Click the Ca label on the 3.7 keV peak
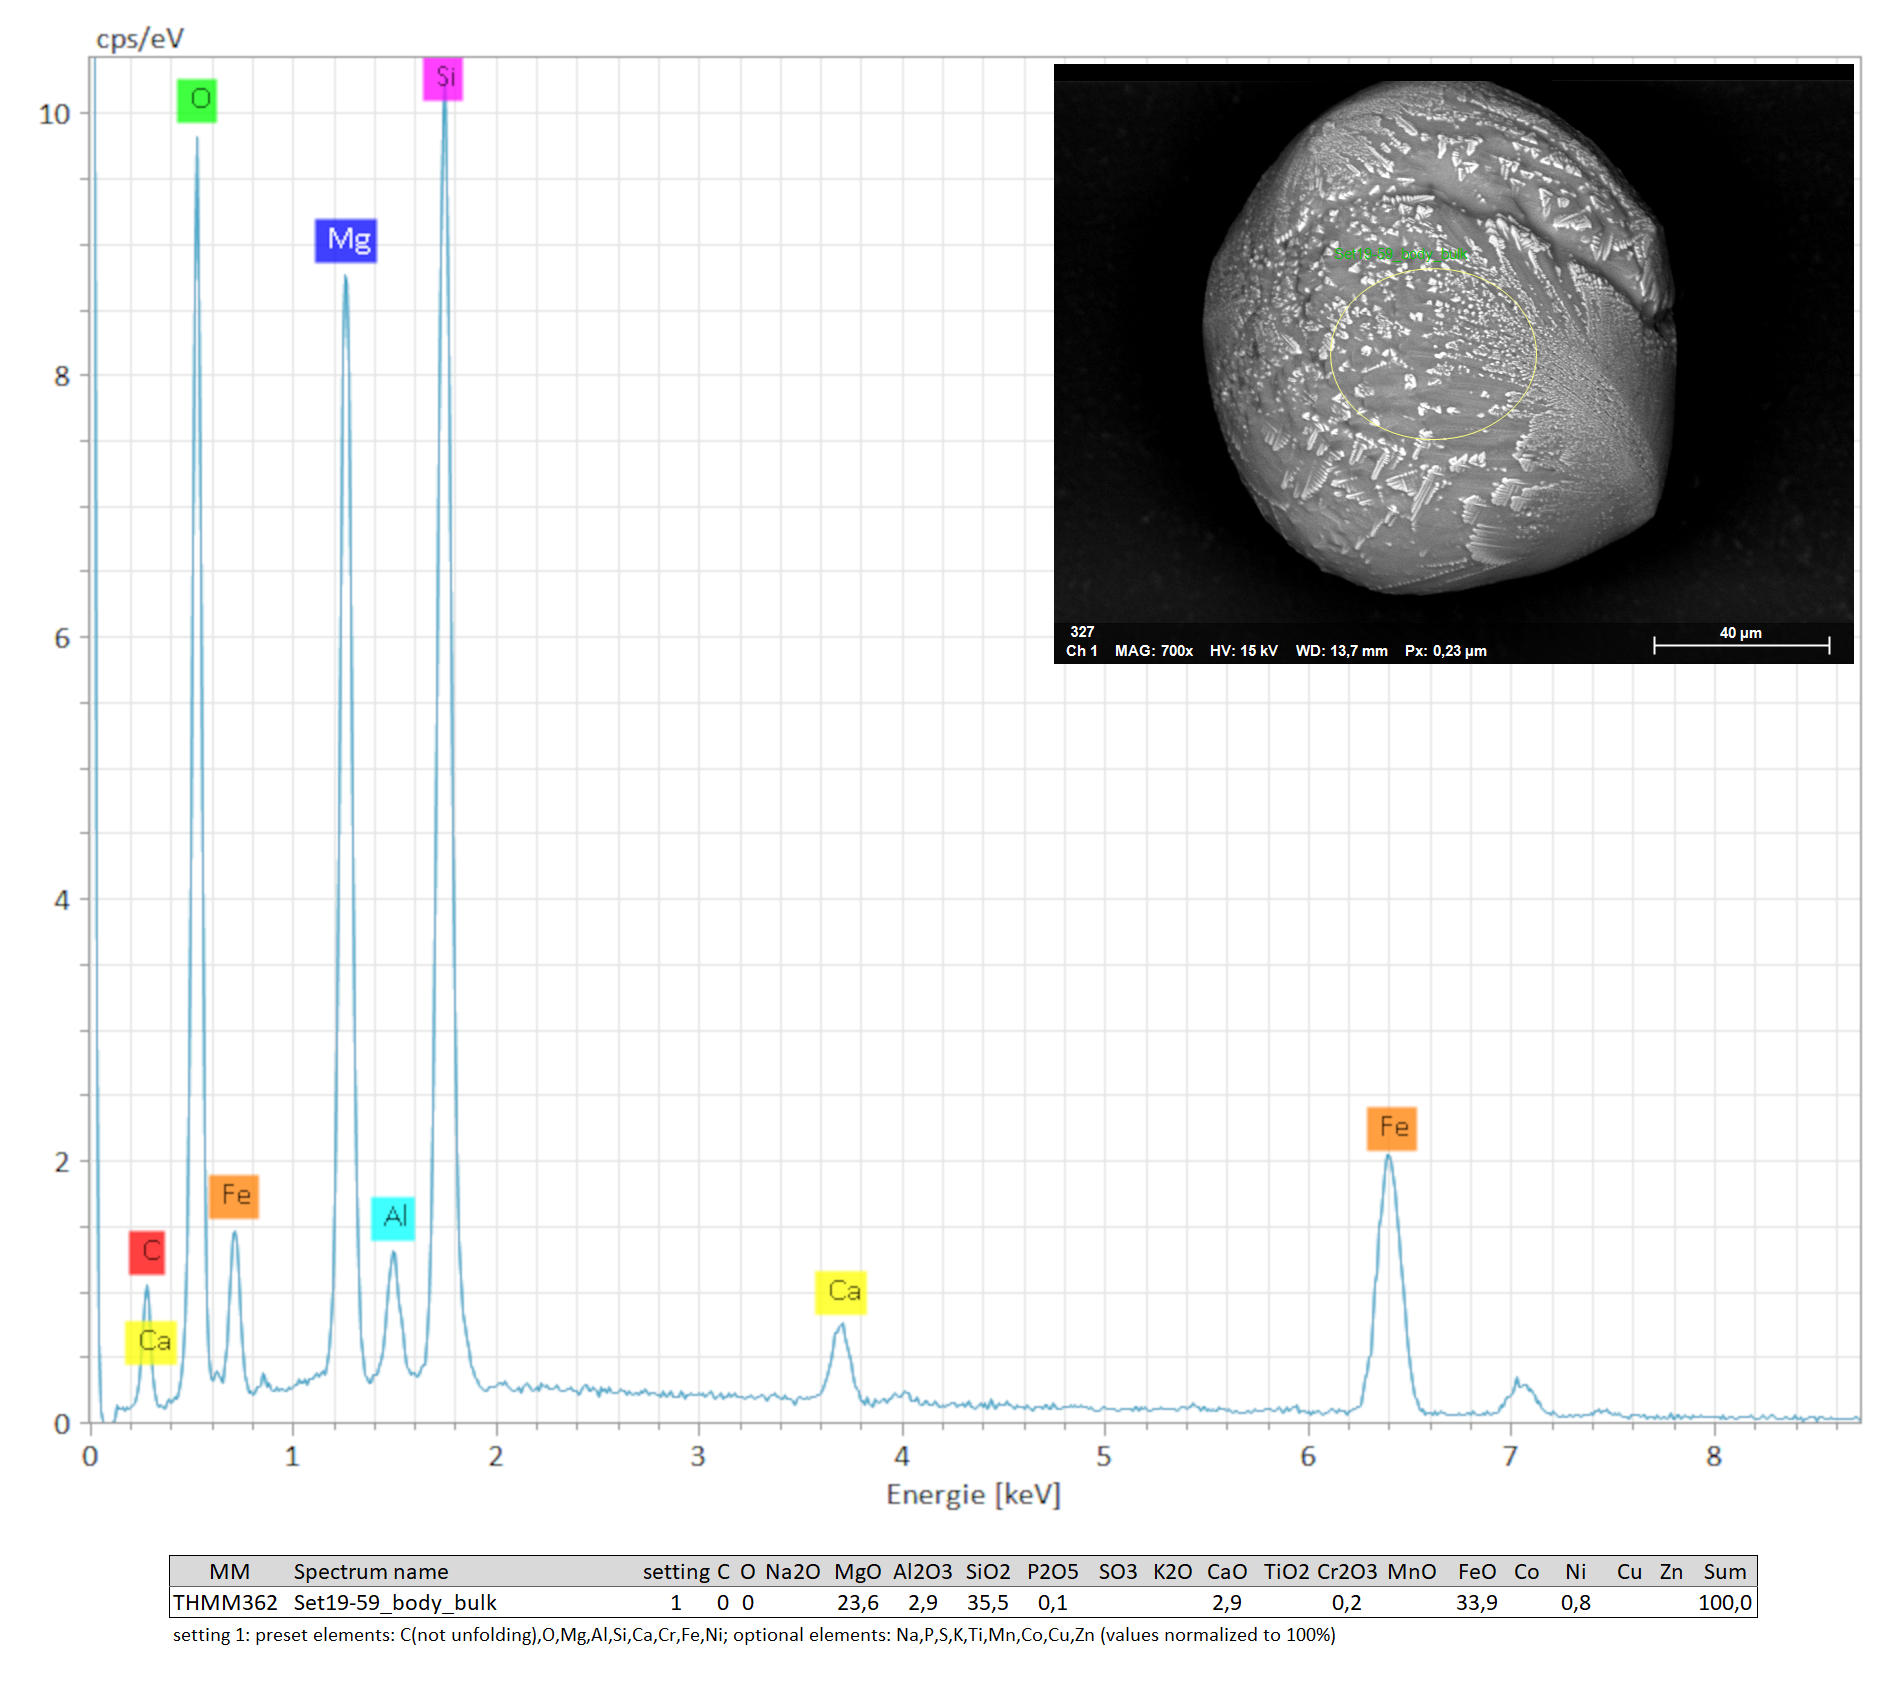1892x1698 pixels. click(x=841, y=1292)
